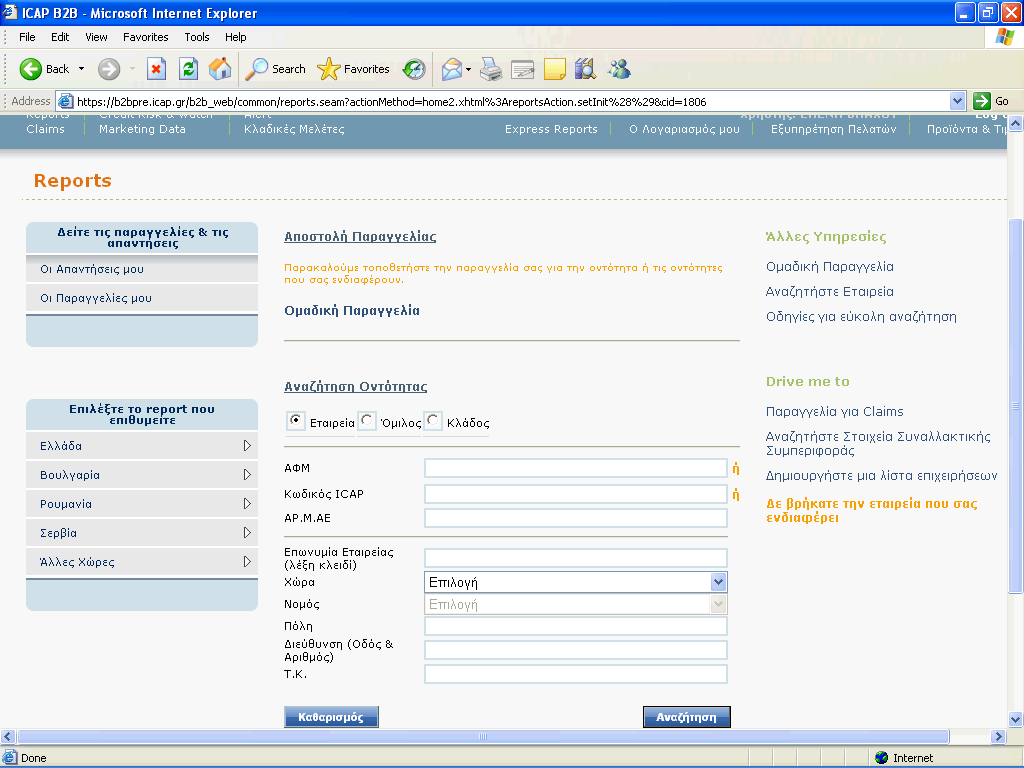Click the IE icon in the title bar
The image size is (1024, 768).
point(10,12)
